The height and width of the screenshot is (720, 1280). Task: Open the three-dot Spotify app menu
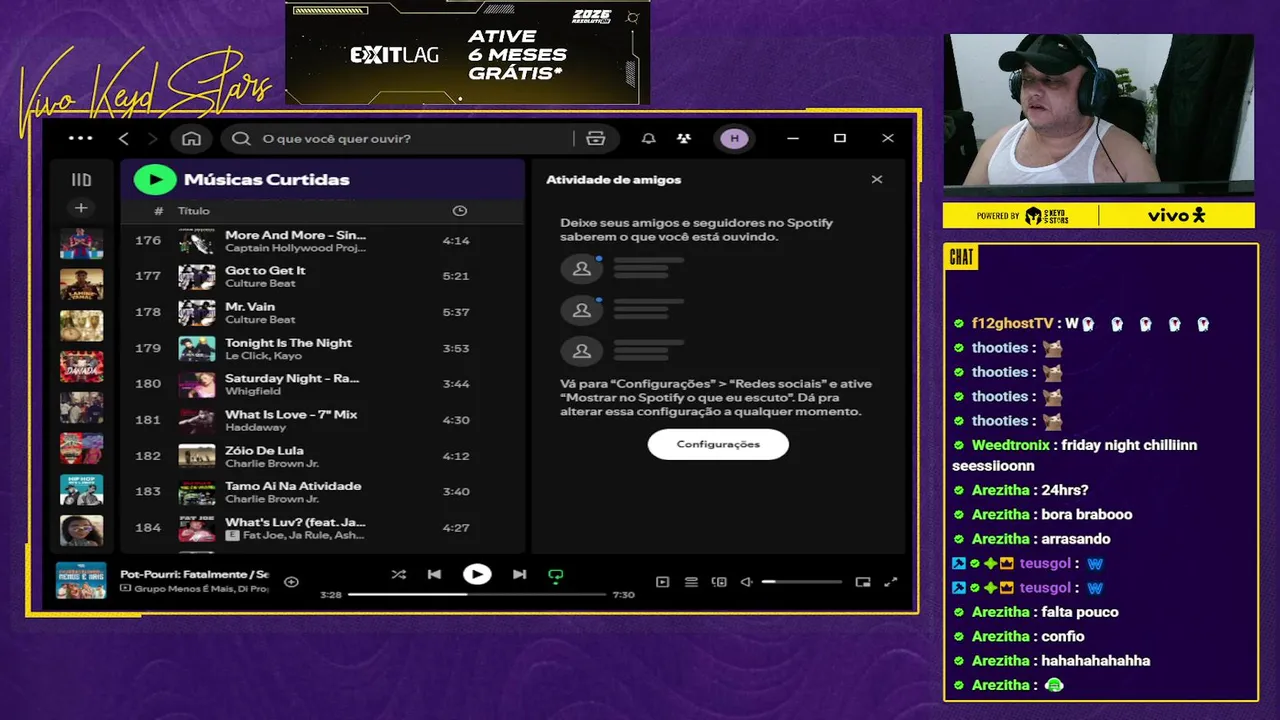[x=80, y=138]
